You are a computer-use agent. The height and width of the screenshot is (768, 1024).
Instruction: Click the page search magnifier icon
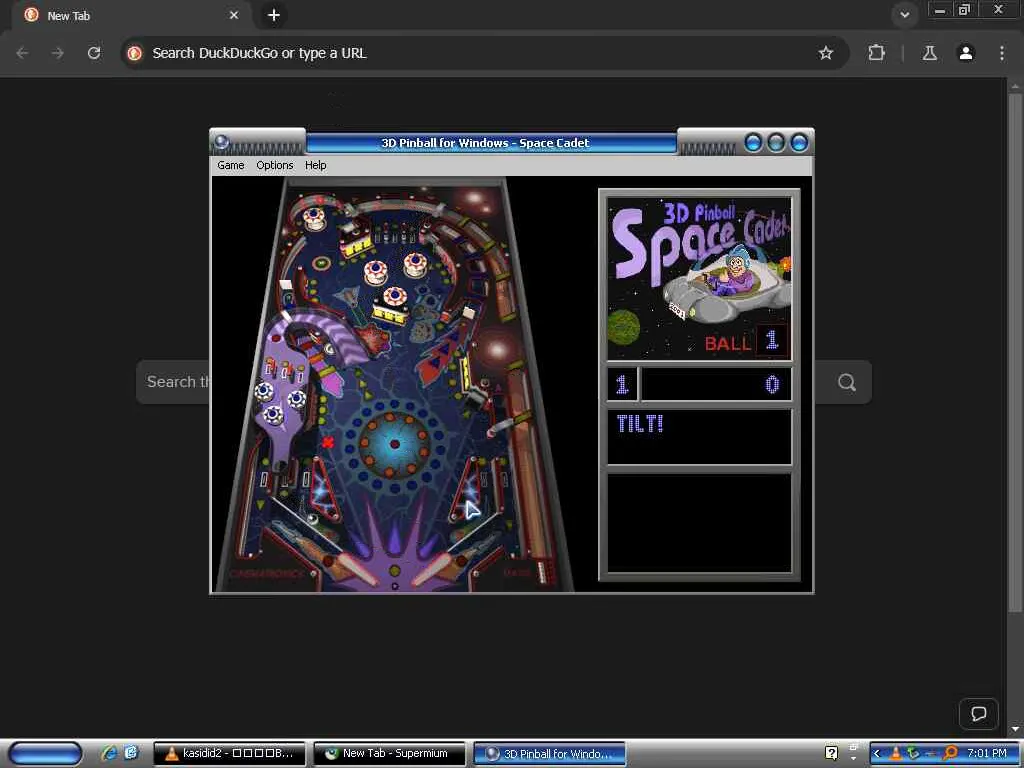coord(846,382)
